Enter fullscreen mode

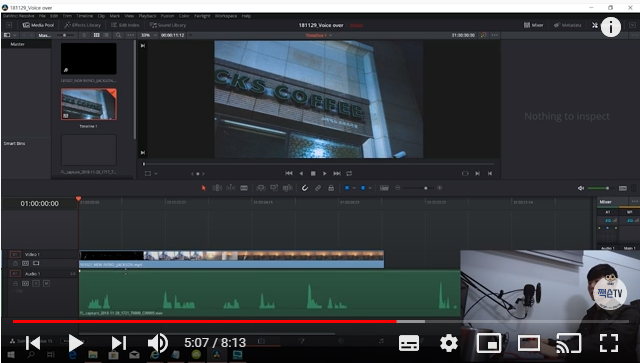click(x=609, y=343)
